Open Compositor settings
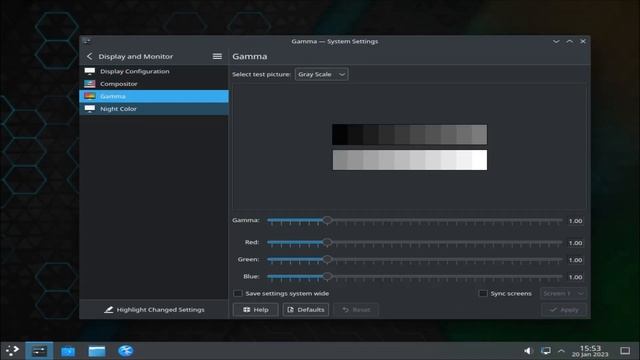The width and height of the screenshot is (640, 360). click(154, 84)
